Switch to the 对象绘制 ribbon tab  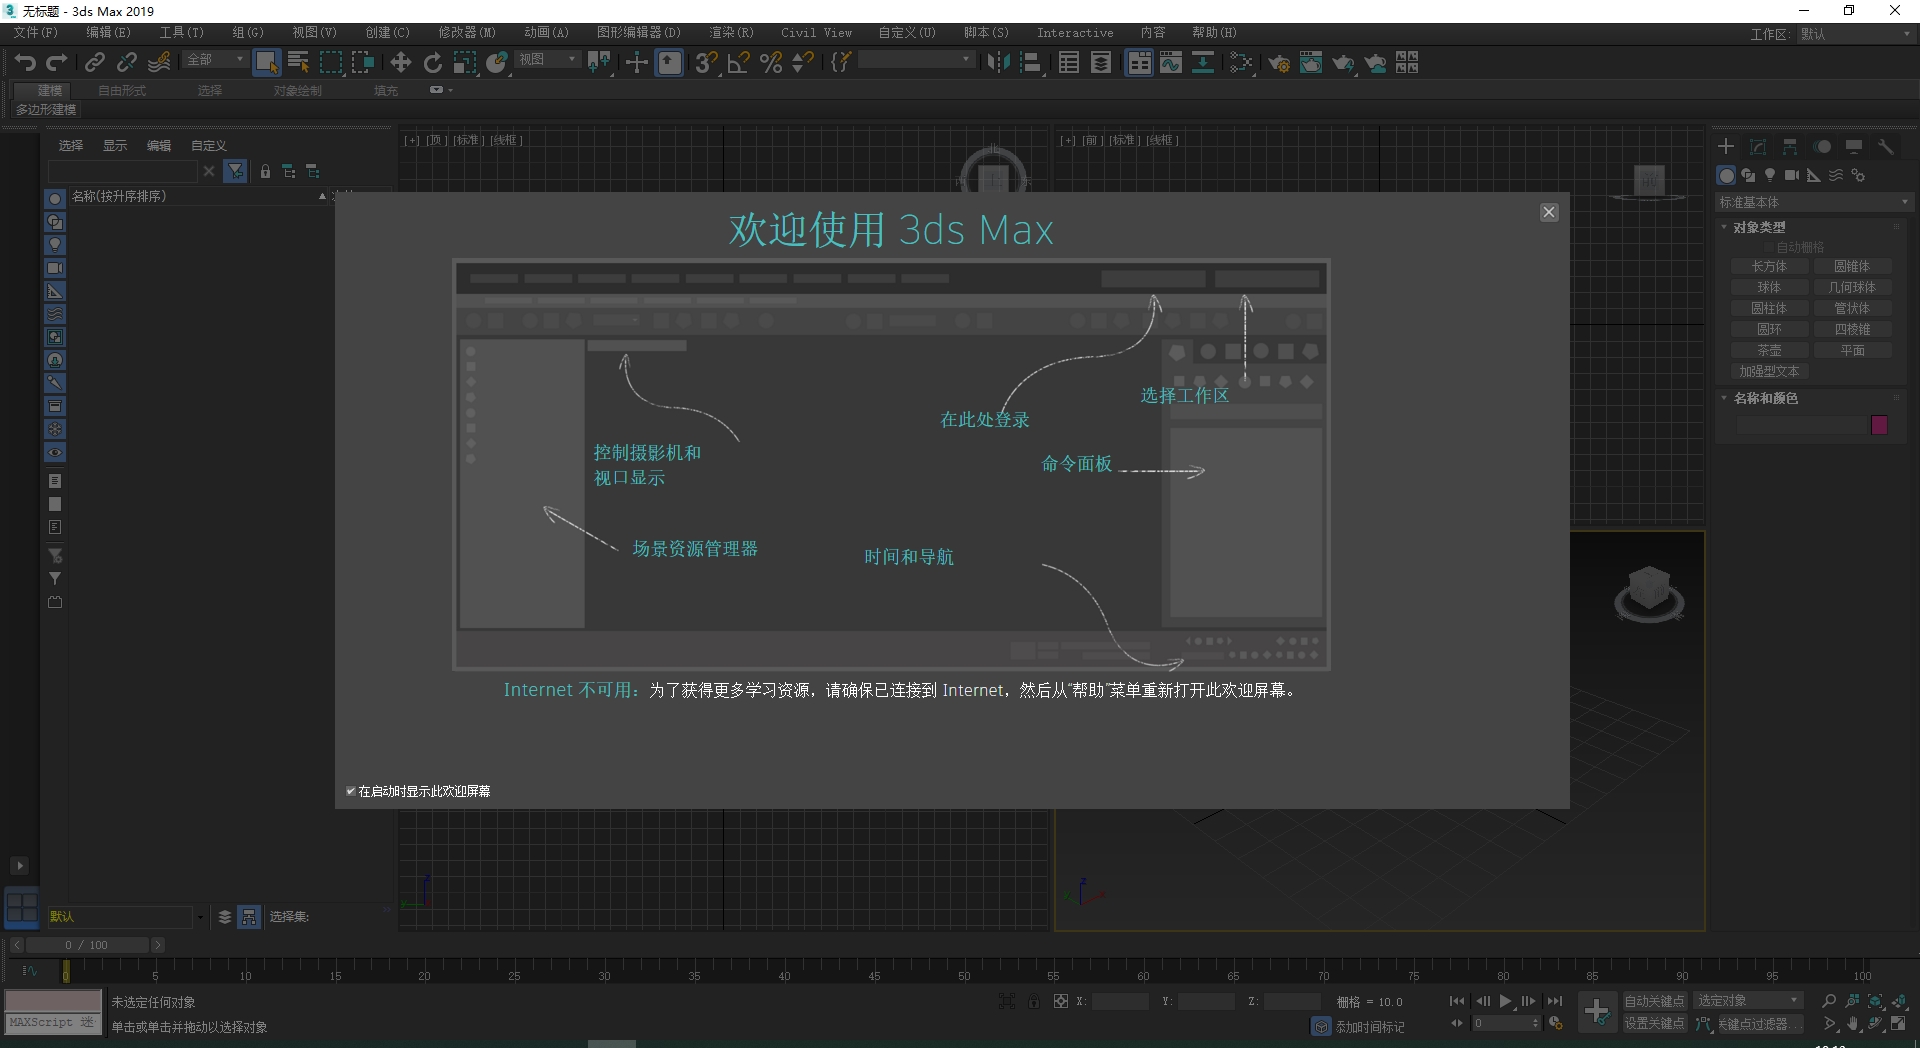[x=298, y=90]
